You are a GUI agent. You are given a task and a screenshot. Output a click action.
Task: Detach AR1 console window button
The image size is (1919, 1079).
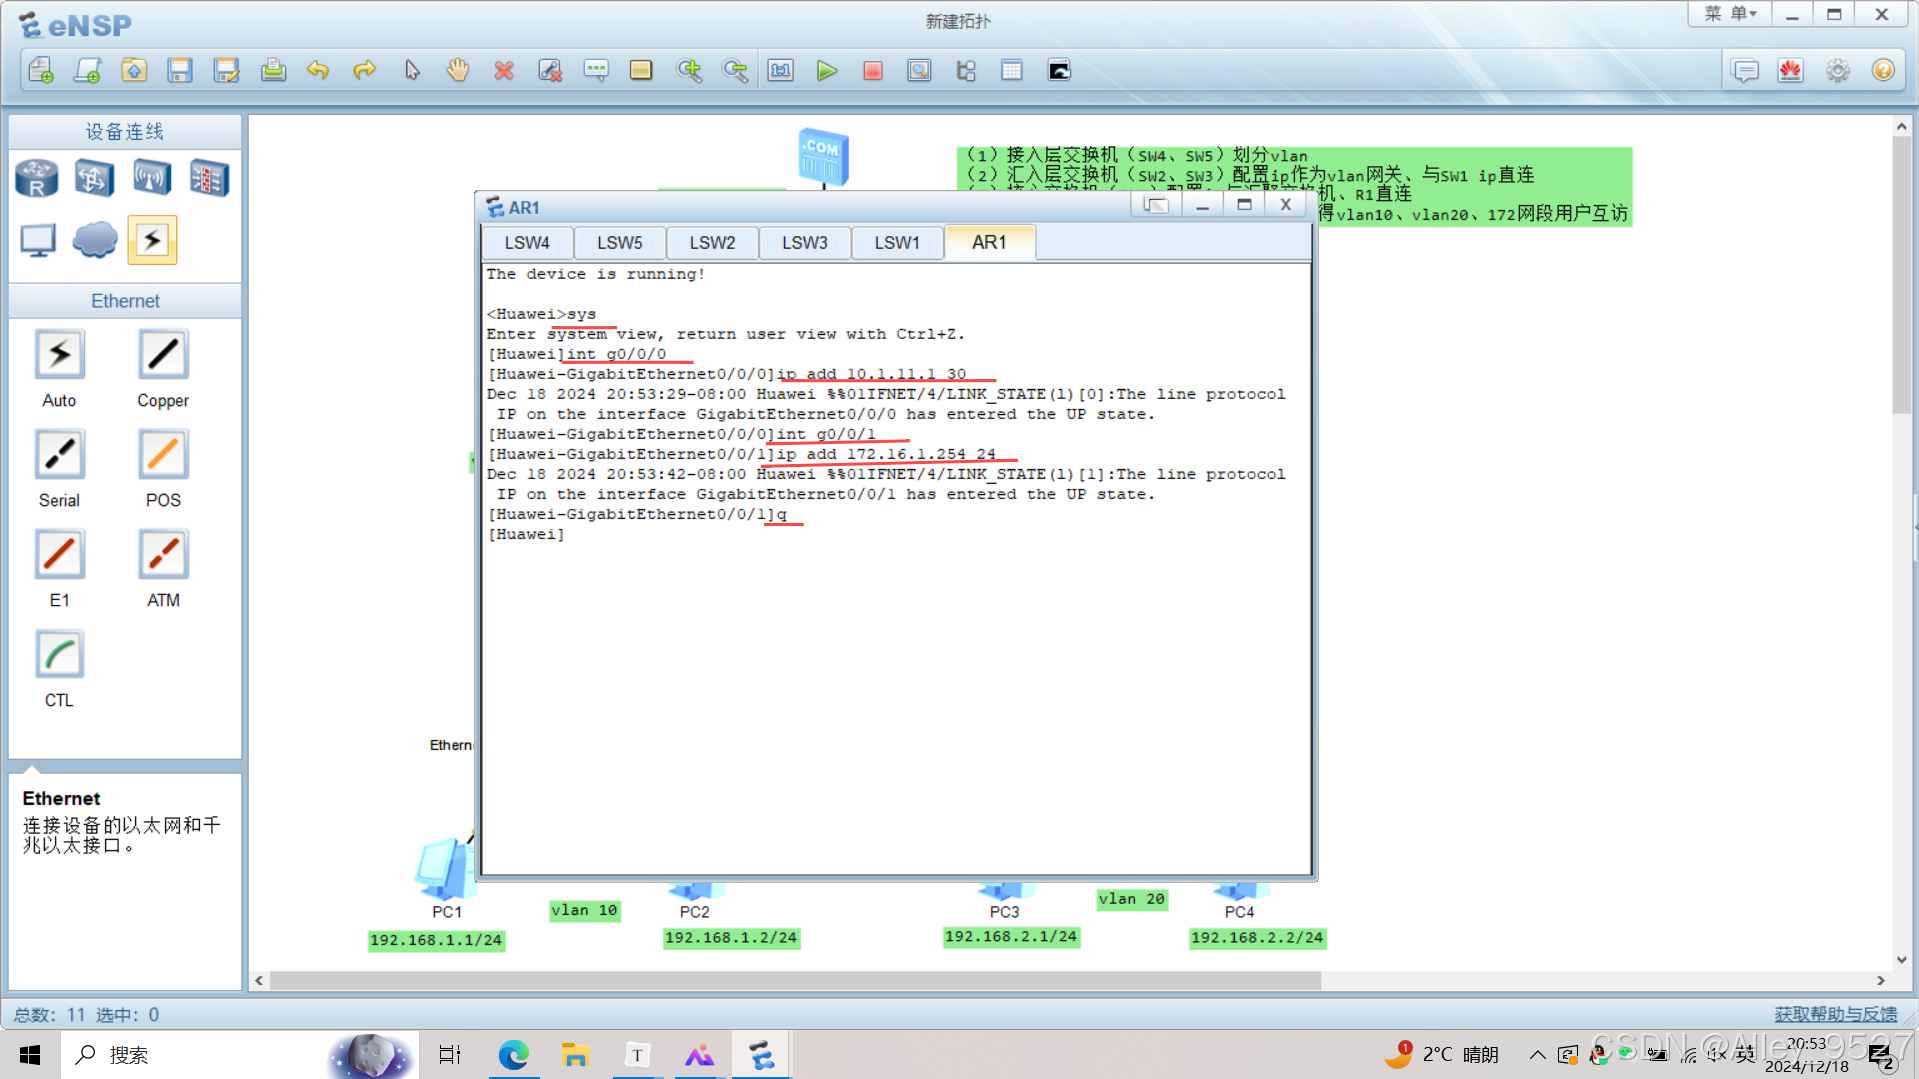(1156, 205)
